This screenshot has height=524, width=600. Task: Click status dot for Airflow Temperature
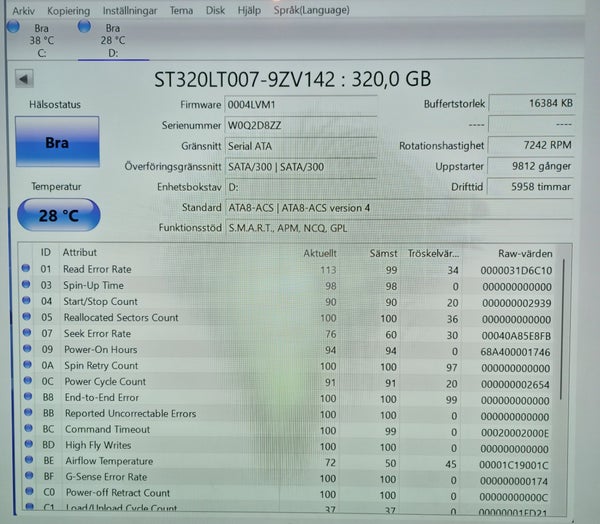pyautogui.click(x=29, y=460)
